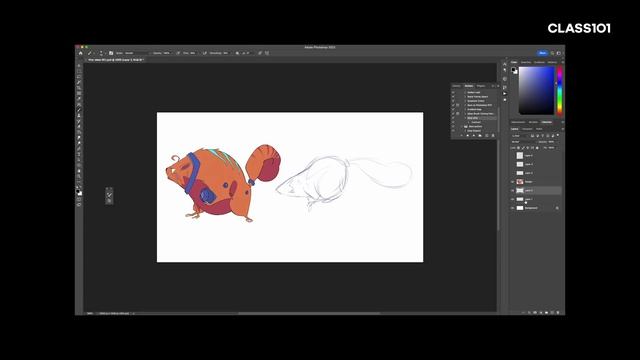Expand the Mixer Brush Cloning Paint Setup action
Screen dimensions: 640x360
coord(465,114)
